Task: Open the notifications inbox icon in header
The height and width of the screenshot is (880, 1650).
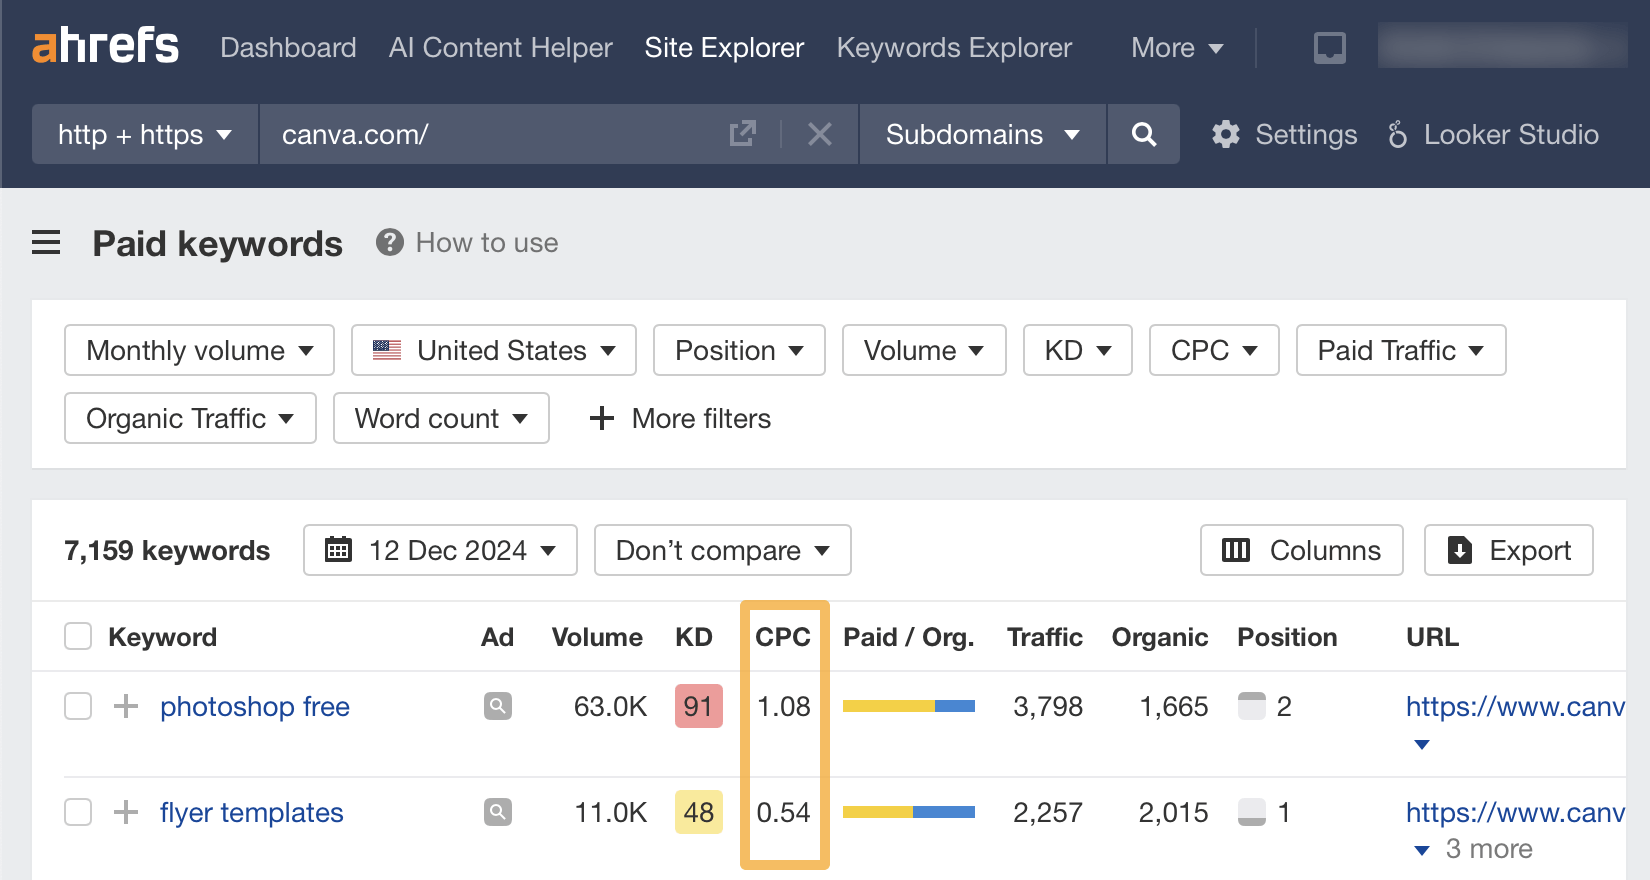Action: 1329,47
